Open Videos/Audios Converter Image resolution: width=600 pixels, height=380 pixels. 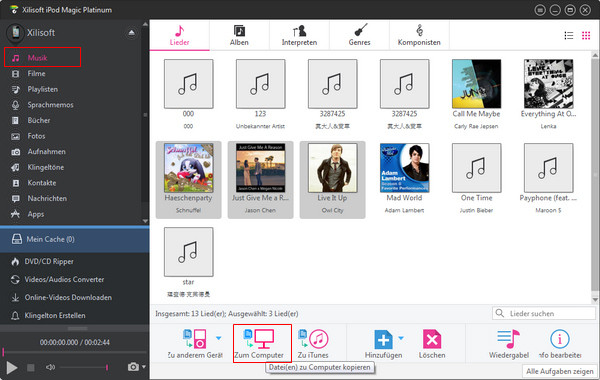[64, 279]
